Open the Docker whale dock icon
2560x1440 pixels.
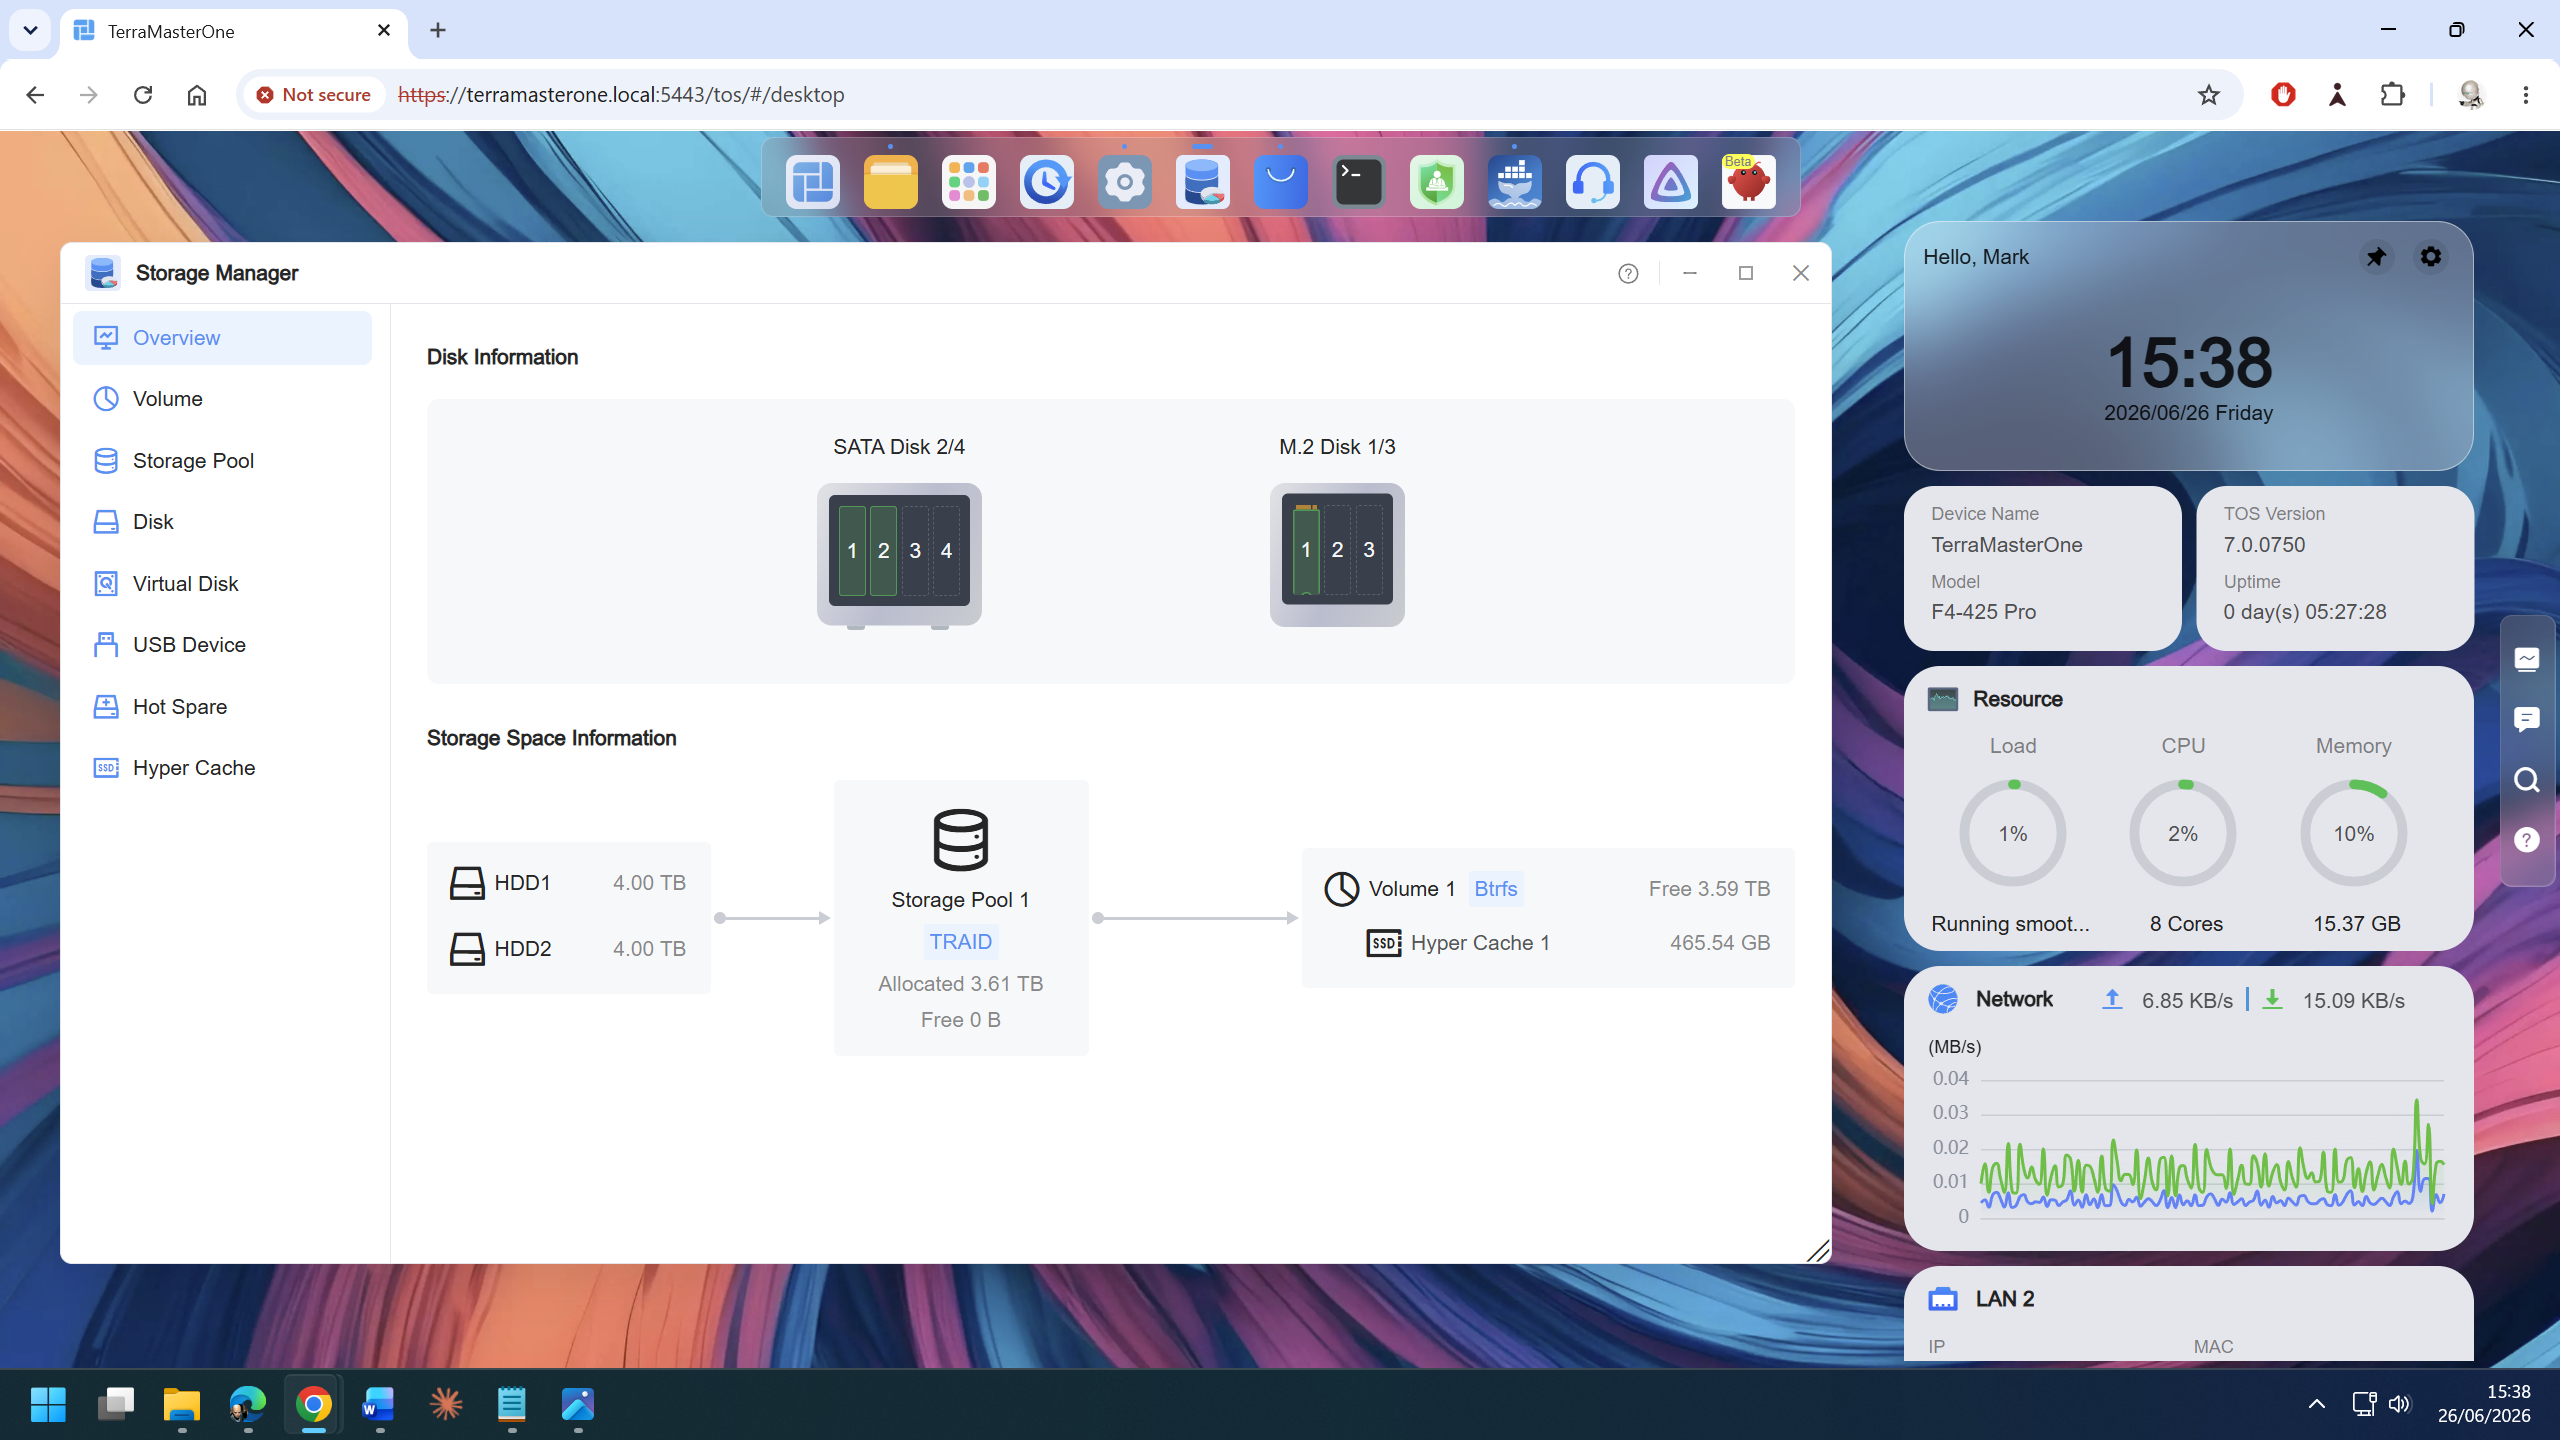click(x=1514, y=182)
